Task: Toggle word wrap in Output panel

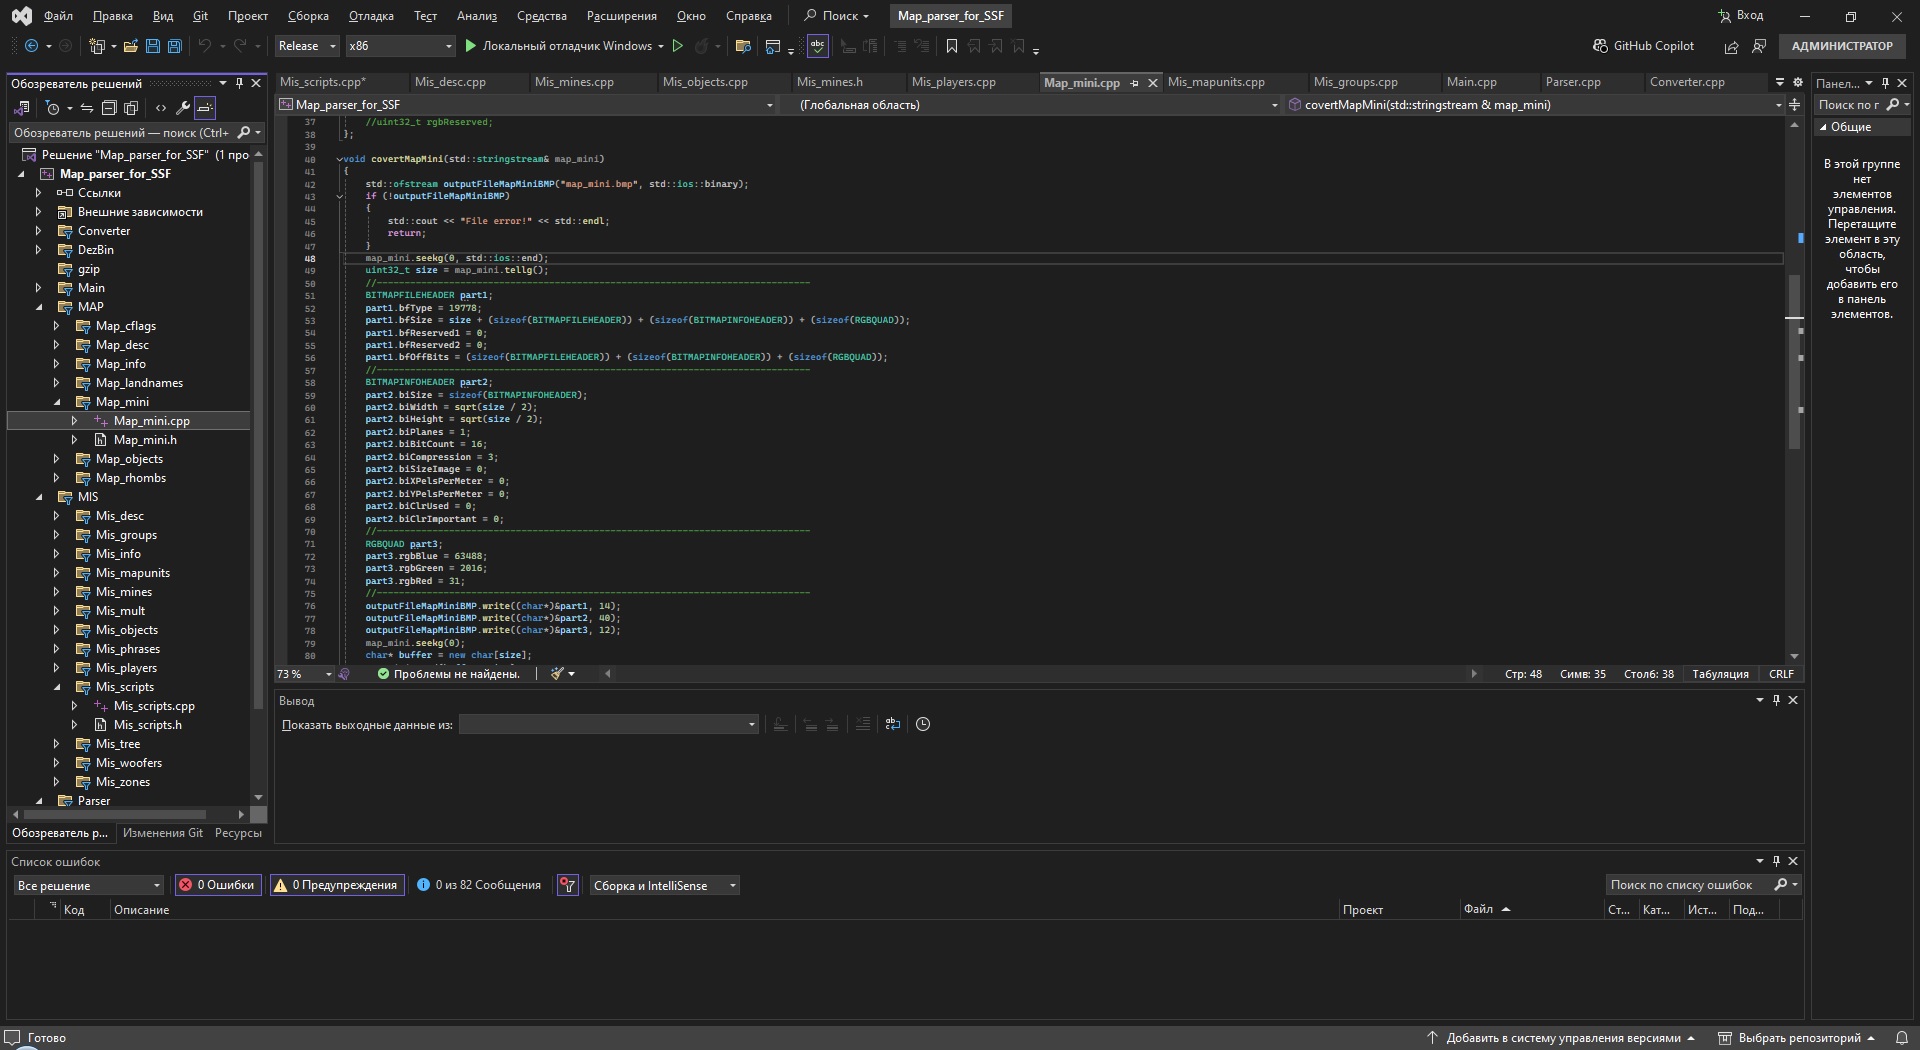Action: click(893, 724)
